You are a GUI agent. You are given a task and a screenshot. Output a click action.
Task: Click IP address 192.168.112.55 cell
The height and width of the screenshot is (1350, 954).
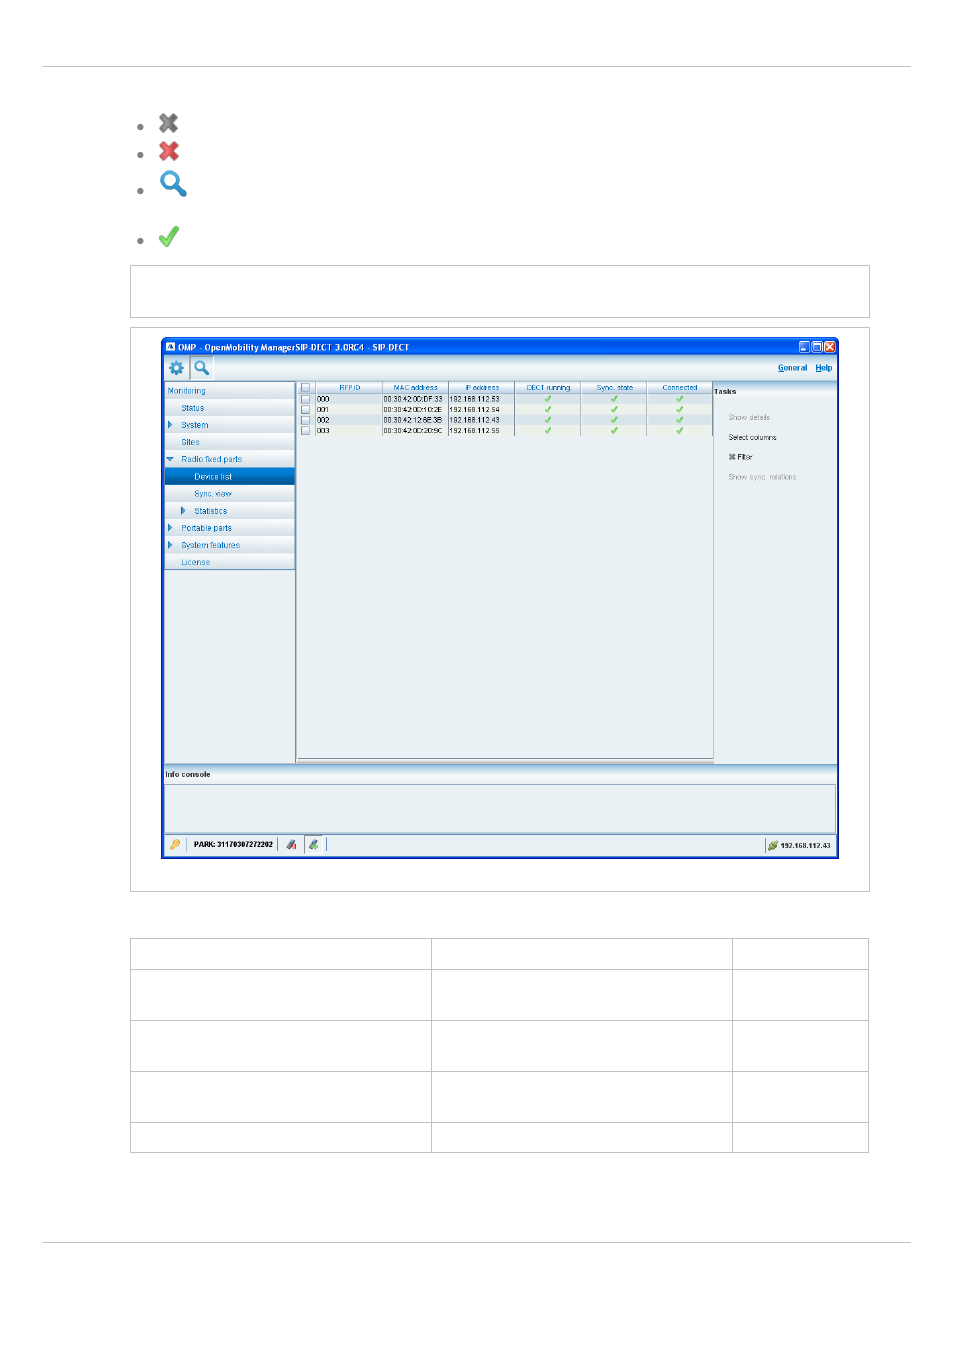pos(481,431)
